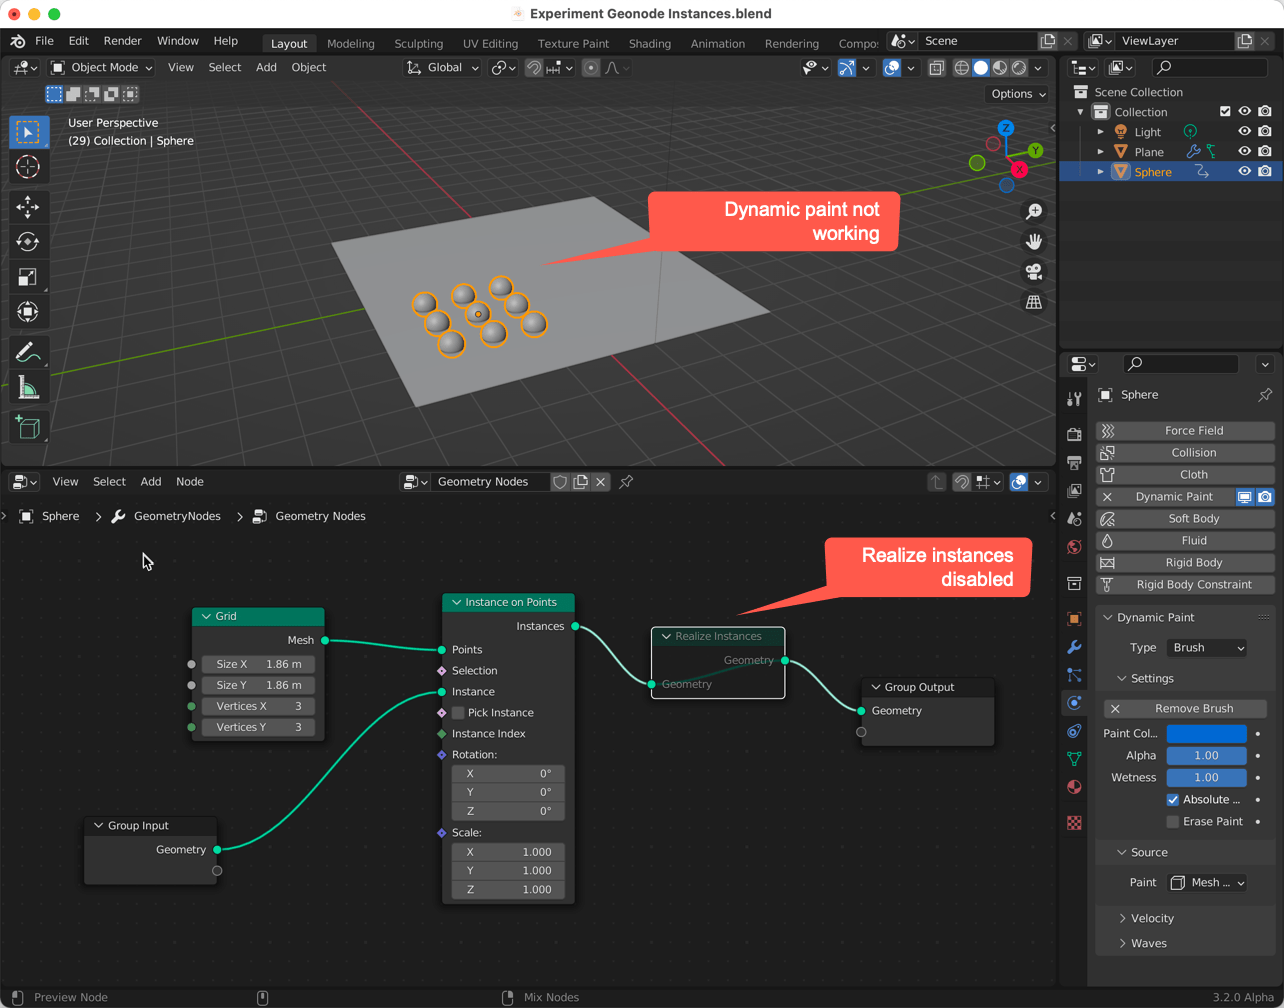Activate the Annotate tool
The height and width of the screenshot is (1008, 1284).
click(29, 351)
